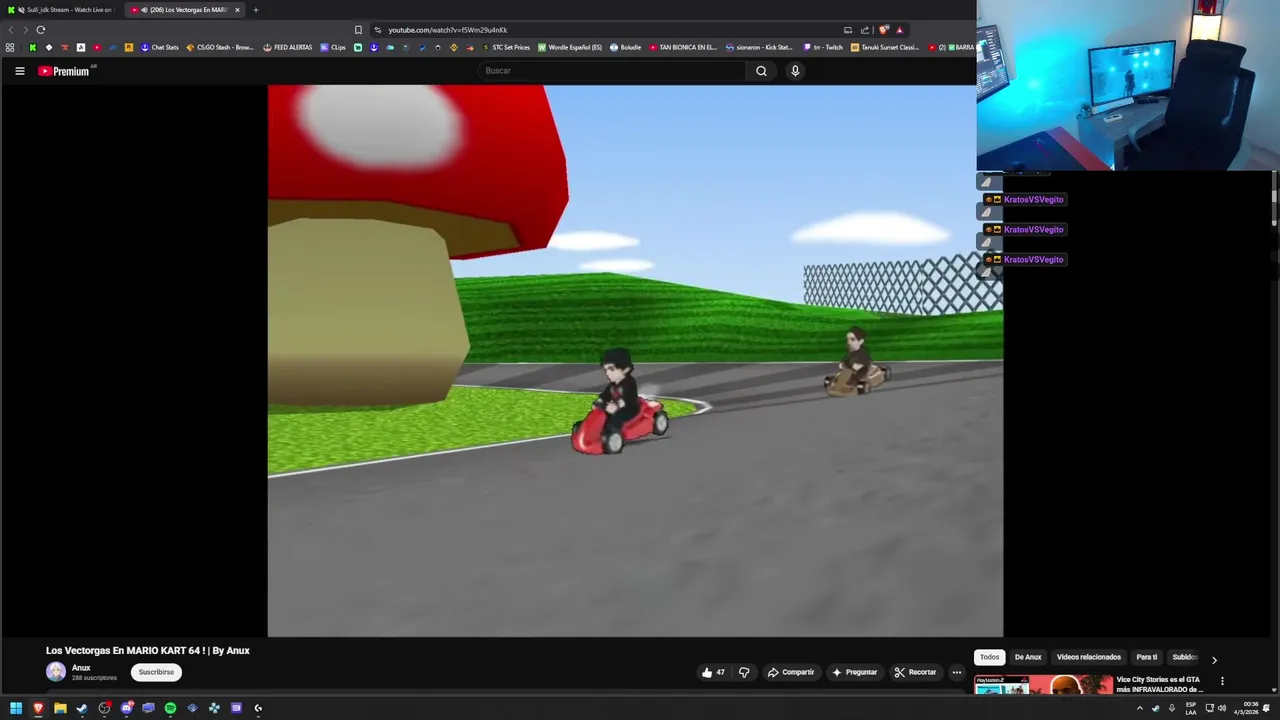Go back with the browser back arrow
This screenshot has height=720, width=1280.
click(11, 30)
